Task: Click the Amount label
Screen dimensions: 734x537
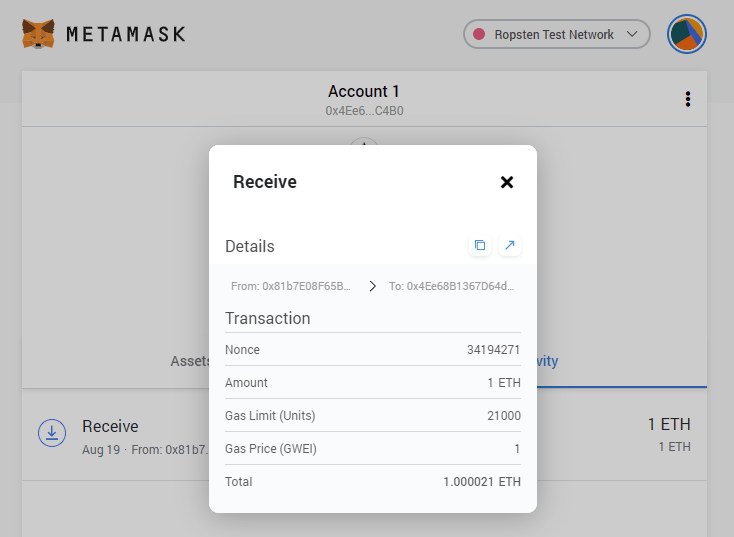Action: (x=246, y=383)
